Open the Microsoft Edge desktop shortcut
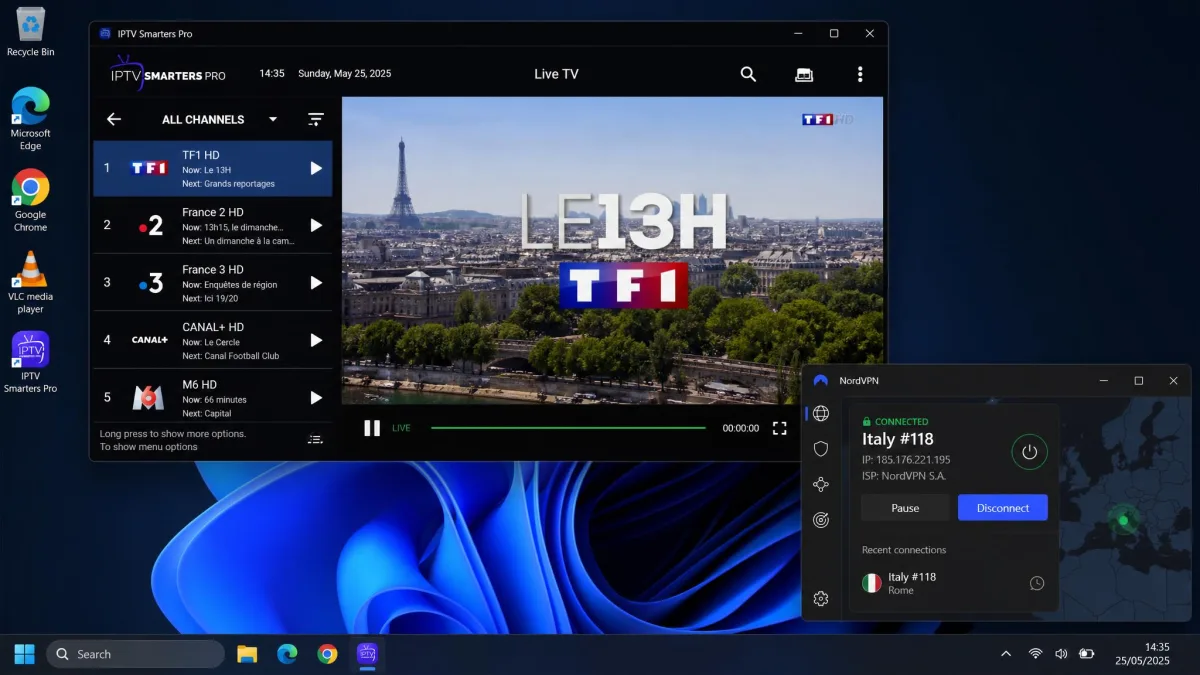1200x675 pixels. click(31, 119)
